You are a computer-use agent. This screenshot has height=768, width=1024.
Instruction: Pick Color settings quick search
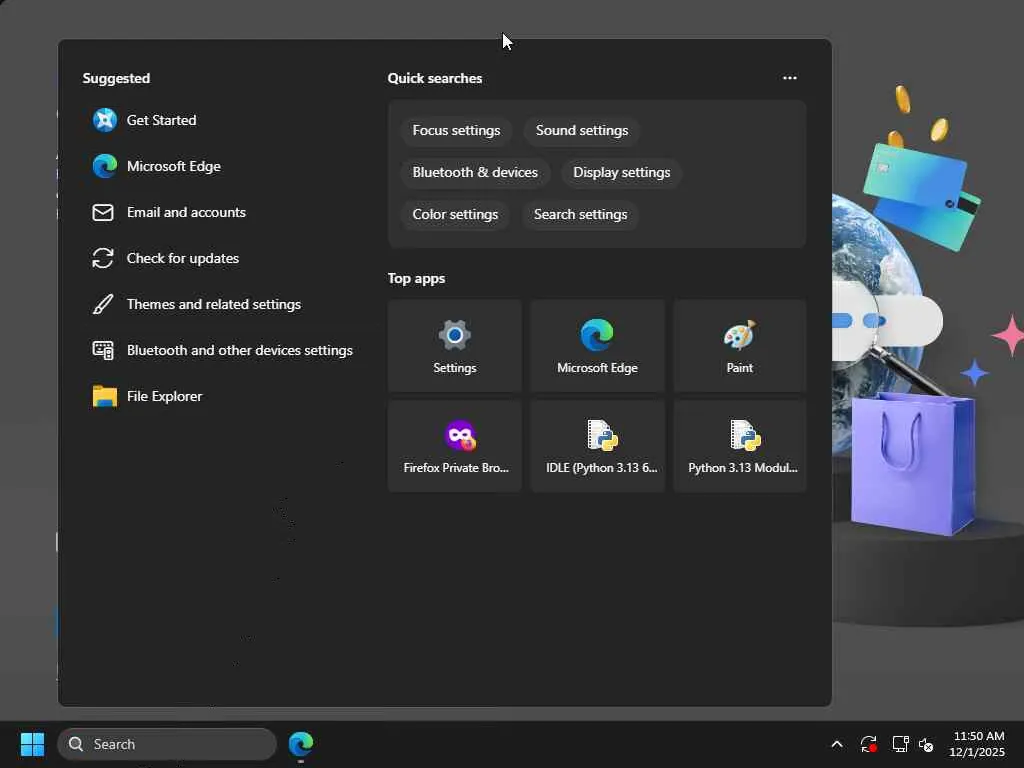[455, 214]
